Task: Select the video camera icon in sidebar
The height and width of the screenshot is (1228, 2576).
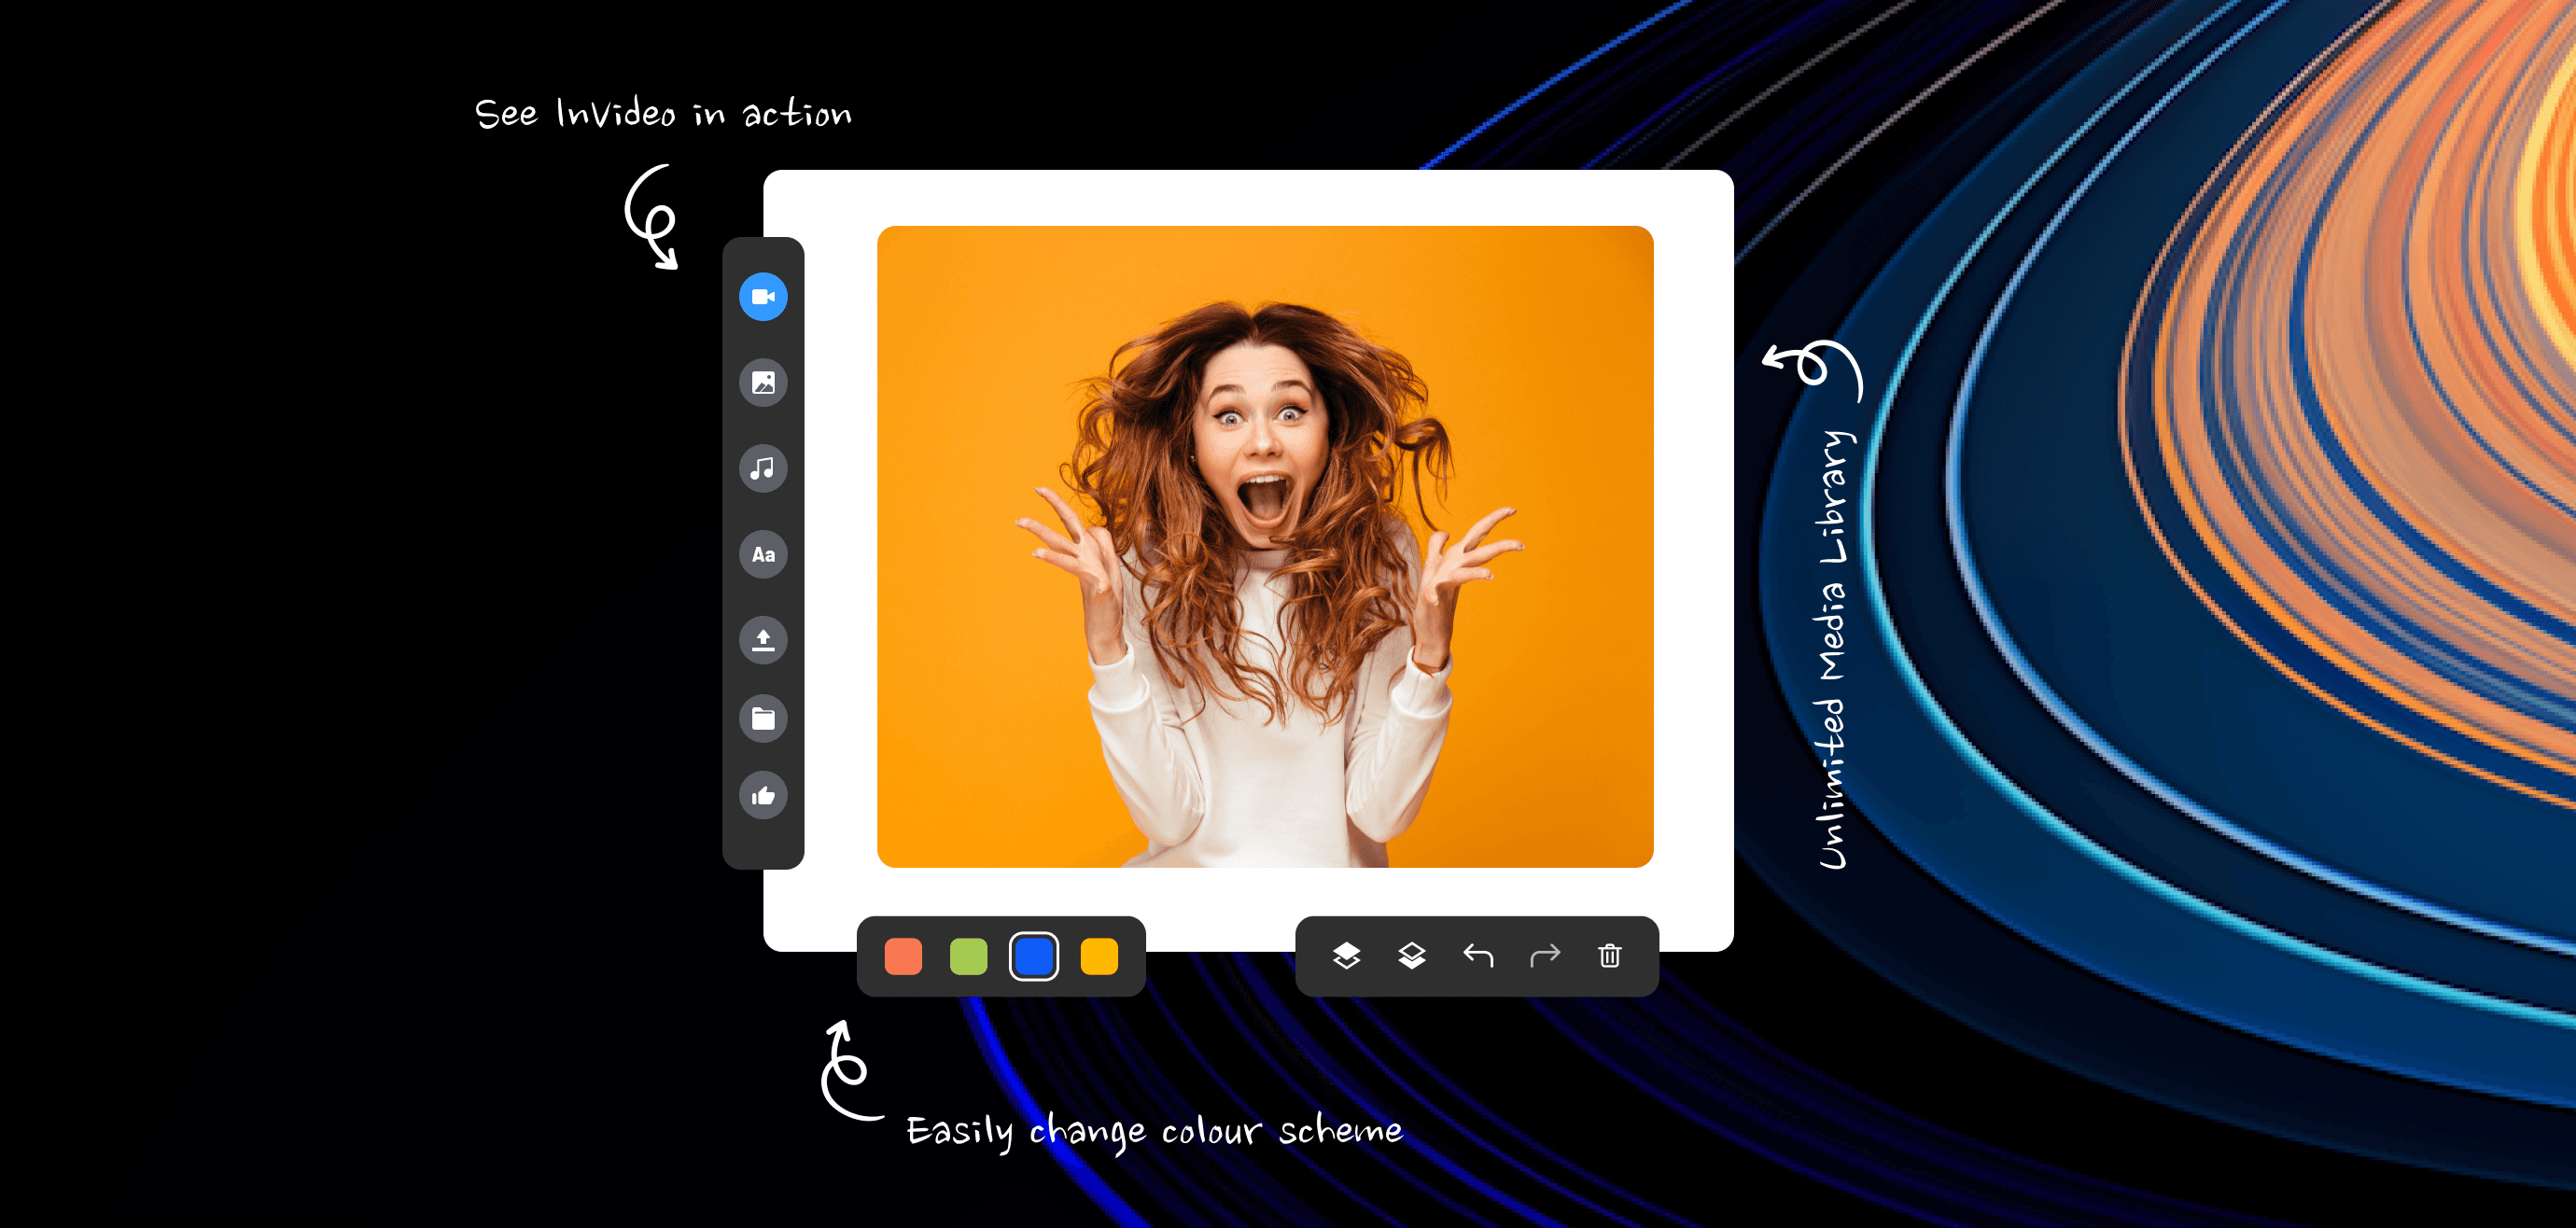Action: click(763, 297)
